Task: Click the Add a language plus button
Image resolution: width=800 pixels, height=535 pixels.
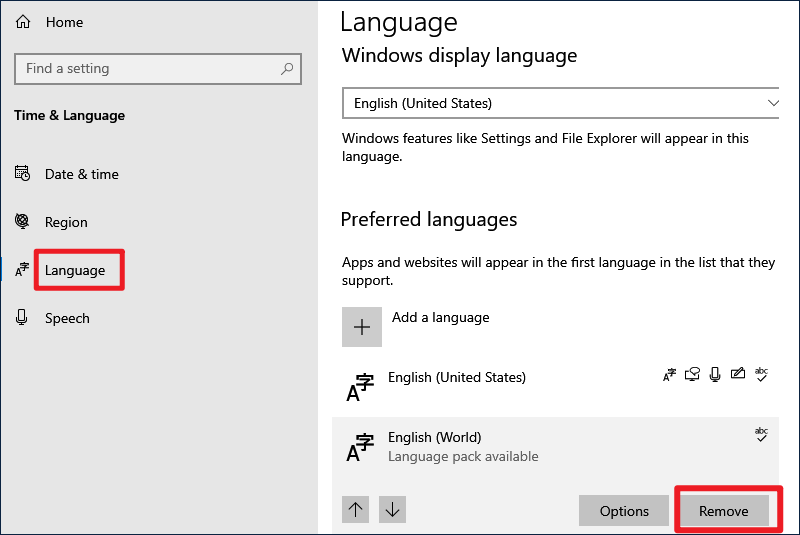Action: [x=362, y=327]
